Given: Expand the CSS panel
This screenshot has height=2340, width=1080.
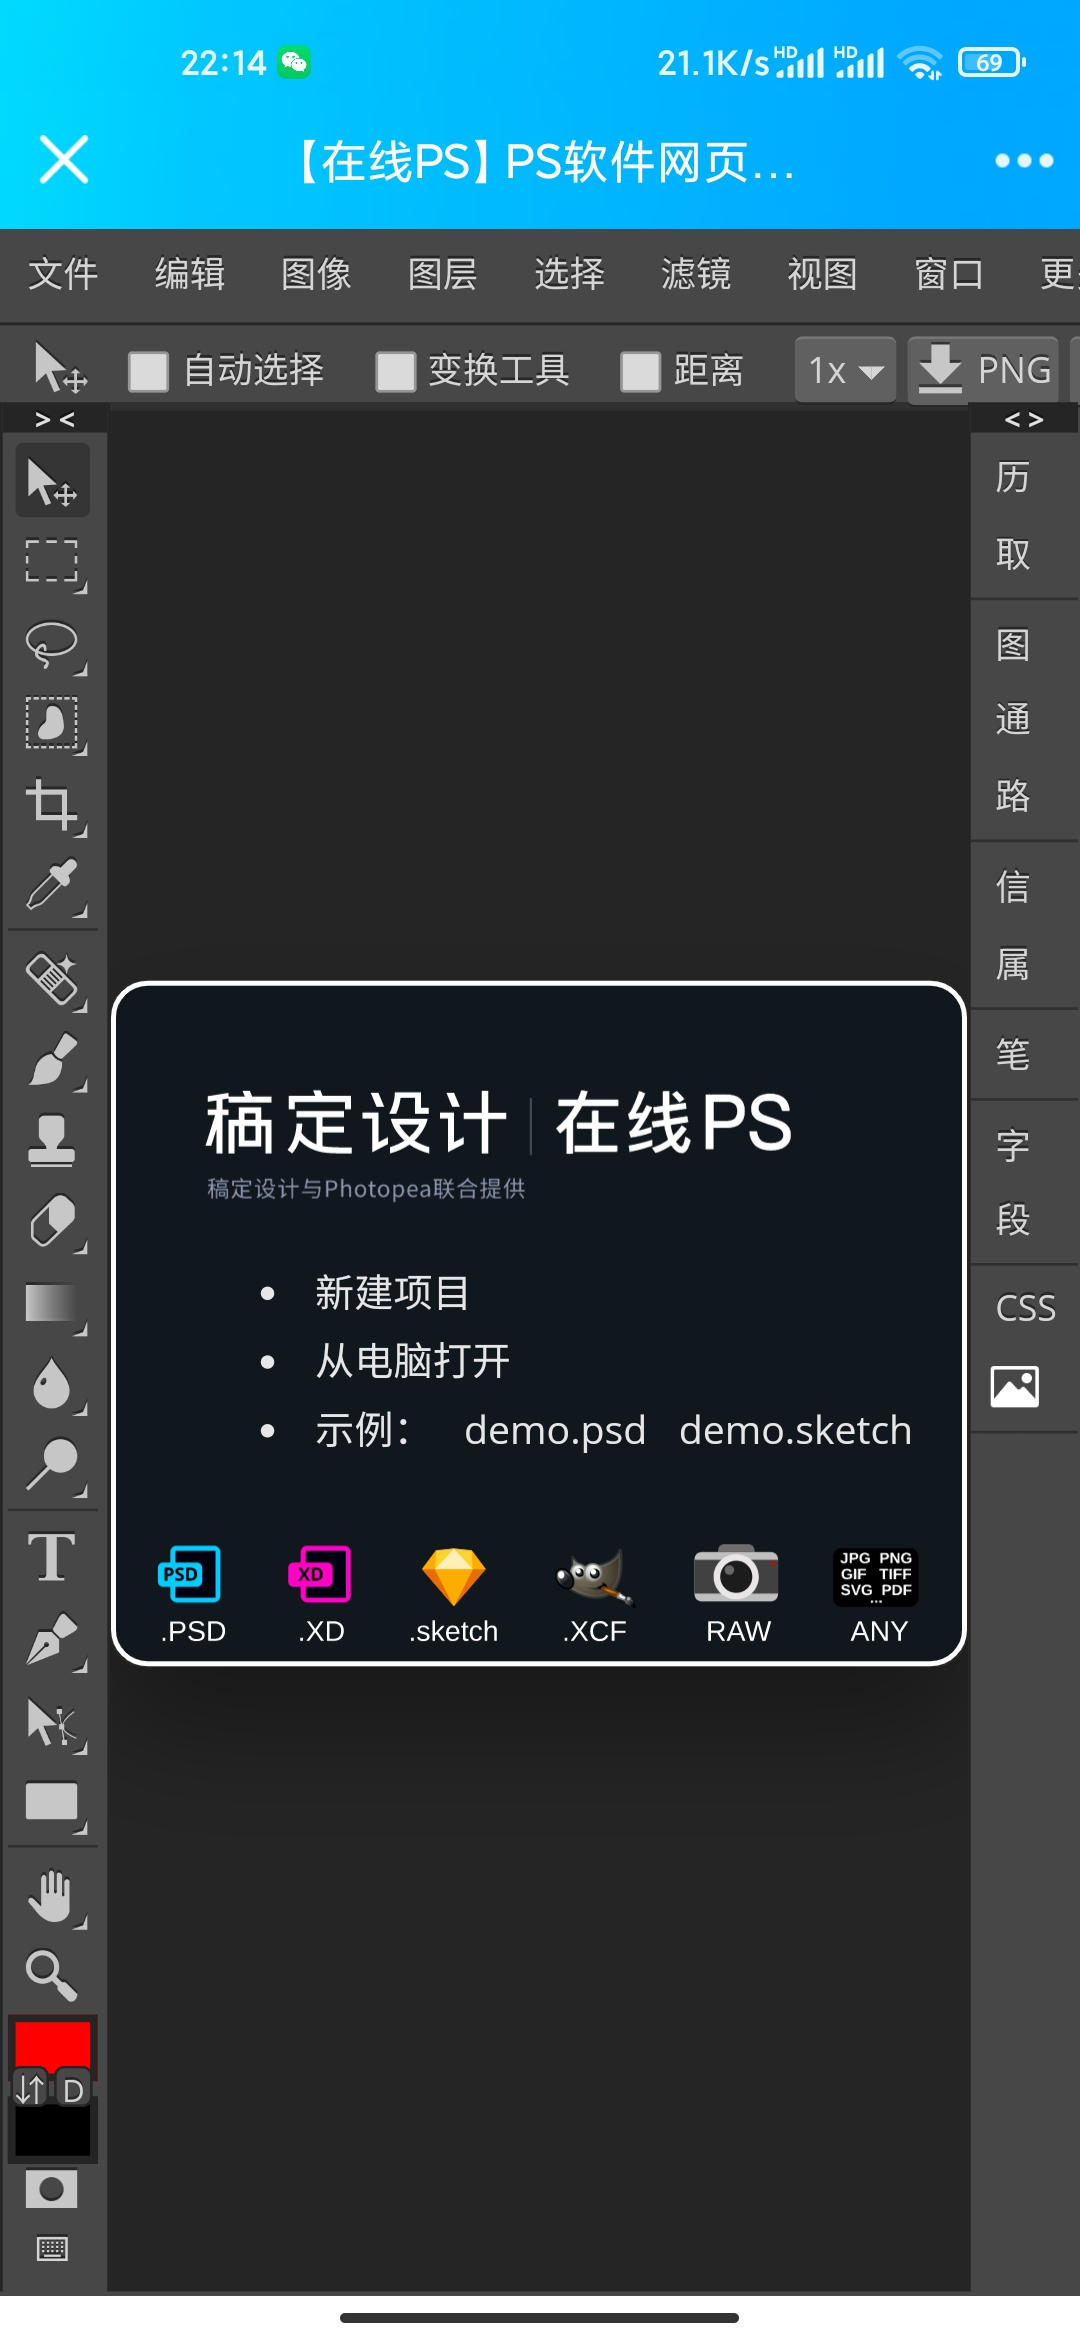Looking at the screenshot, I should pyautogui.click(x=1025, y=1308).
